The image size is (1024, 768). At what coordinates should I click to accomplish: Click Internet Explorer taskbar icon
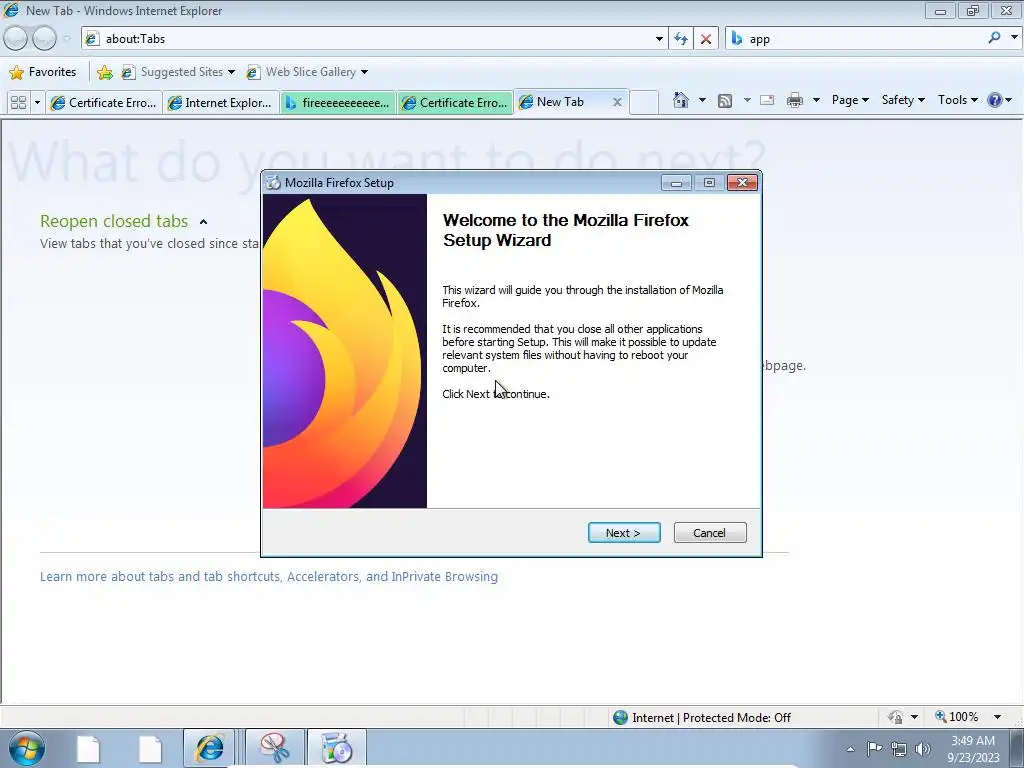coord(209,748)
